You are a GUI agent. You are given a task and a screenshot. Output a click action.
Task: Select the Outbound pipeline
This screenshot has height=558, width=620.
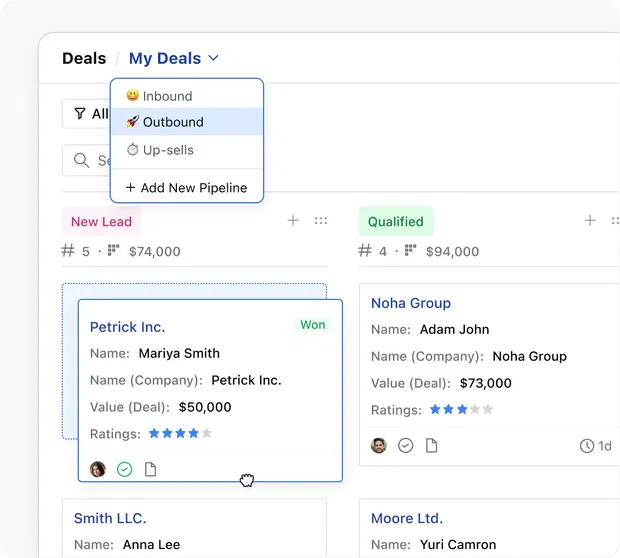click(x=187, y=122)
